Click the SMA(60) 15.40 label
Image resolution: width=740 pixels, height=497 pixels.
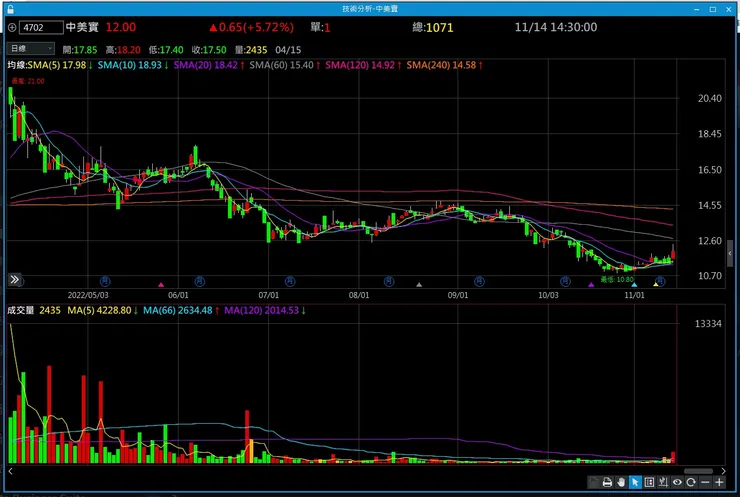[281, 65]
